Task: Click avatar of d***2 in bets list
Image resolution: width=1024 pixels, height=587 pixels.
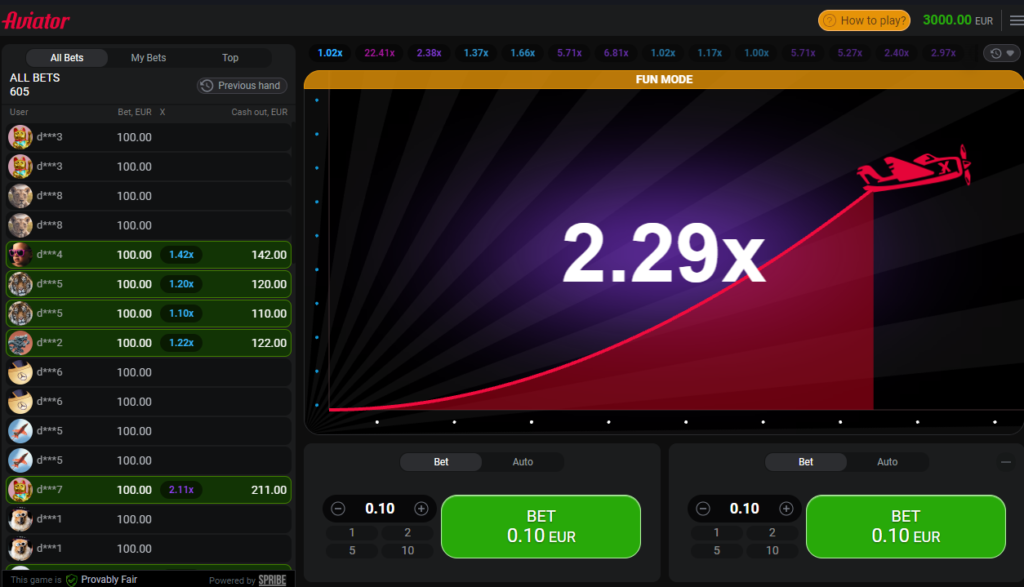Action: point(20,343)
